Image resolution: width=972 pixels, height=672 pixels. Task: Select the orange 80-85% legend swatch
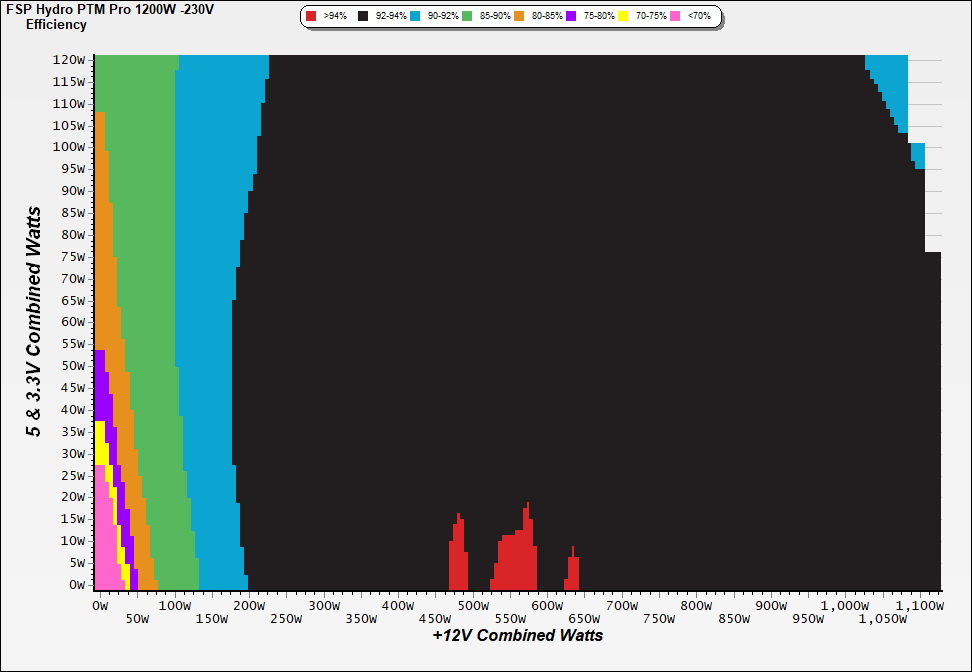pos(519,17)
